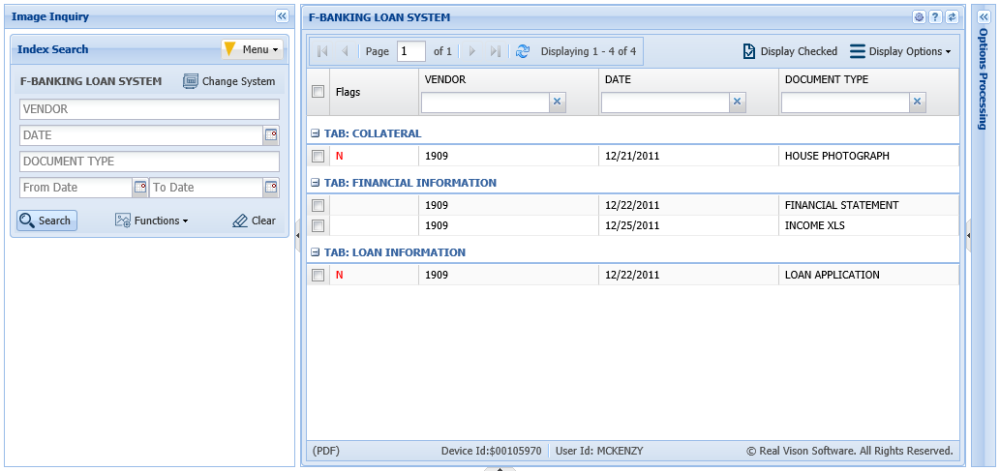The width and height of the screenshot is (1000, 471).
Task: Clear the VENDOR column filter
Action: 557,101
